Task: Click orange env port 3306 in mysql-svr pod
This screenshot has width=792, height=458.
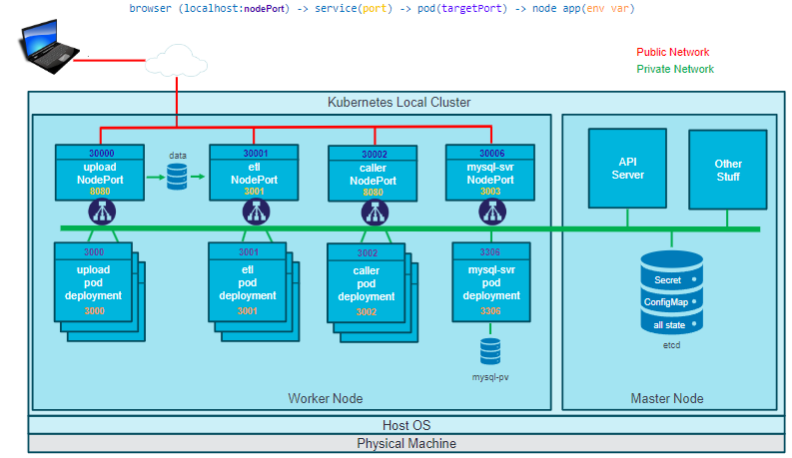Action: tap(490, 311)
